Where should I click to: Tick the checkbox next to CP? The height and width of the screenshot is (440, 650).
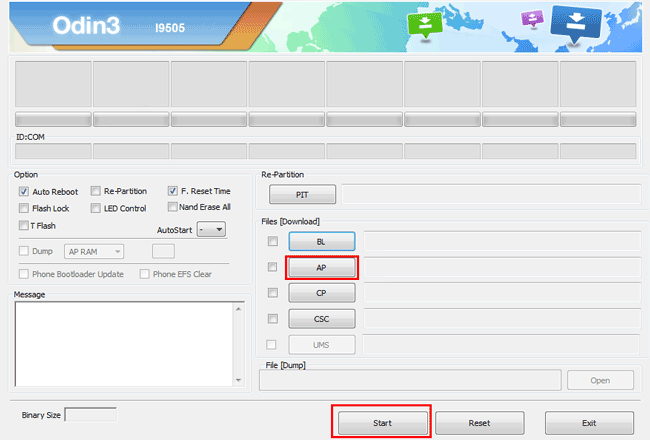[x=273, y=293]
